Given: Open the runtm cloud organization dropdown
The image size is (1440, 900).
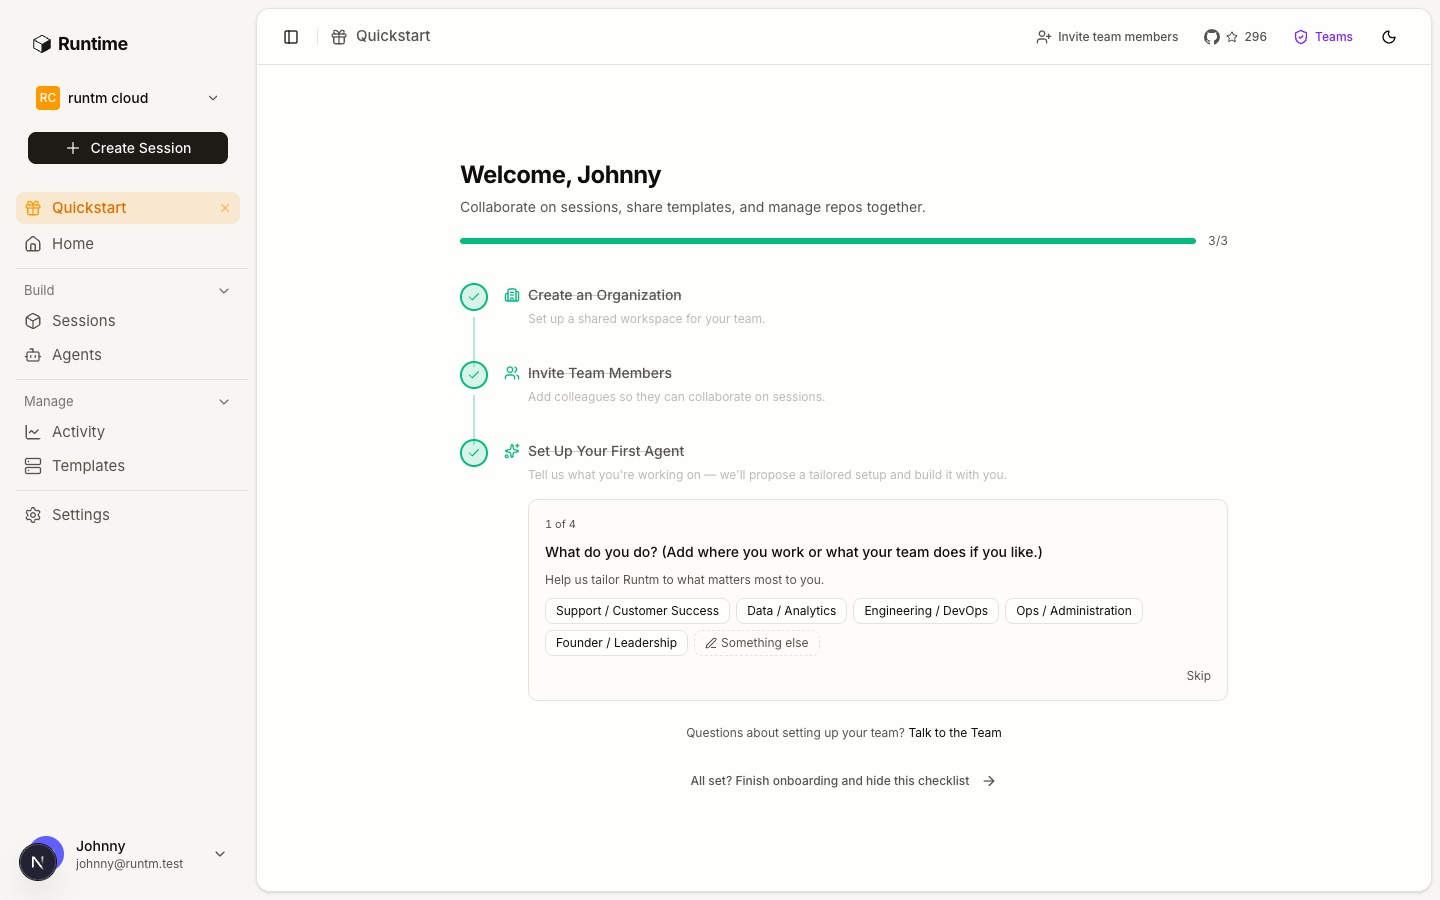Looking at the screenshot, I should tap(128, 98).
